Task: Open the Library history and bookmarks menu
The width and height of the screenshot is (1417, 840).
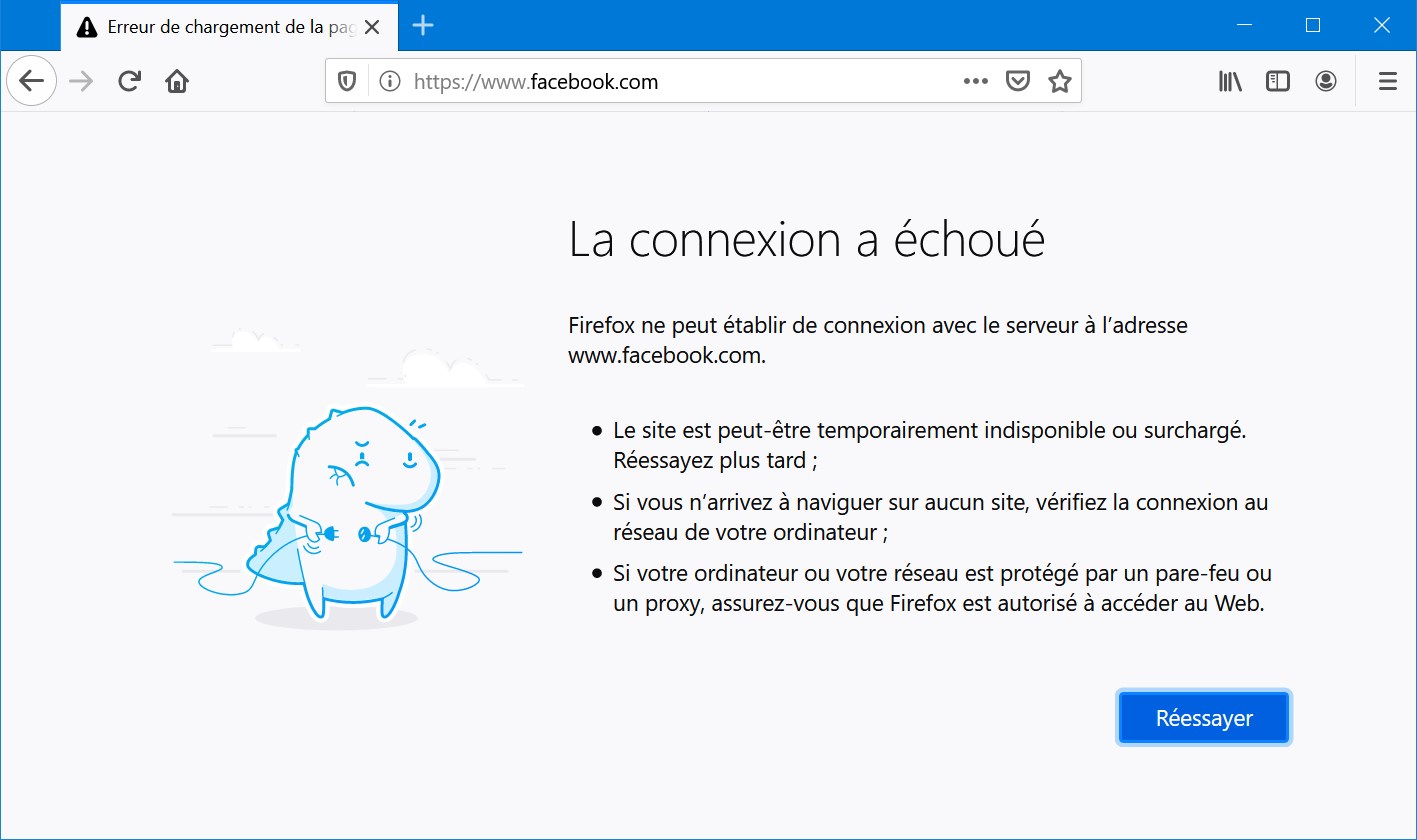Action: (1230, 82)
